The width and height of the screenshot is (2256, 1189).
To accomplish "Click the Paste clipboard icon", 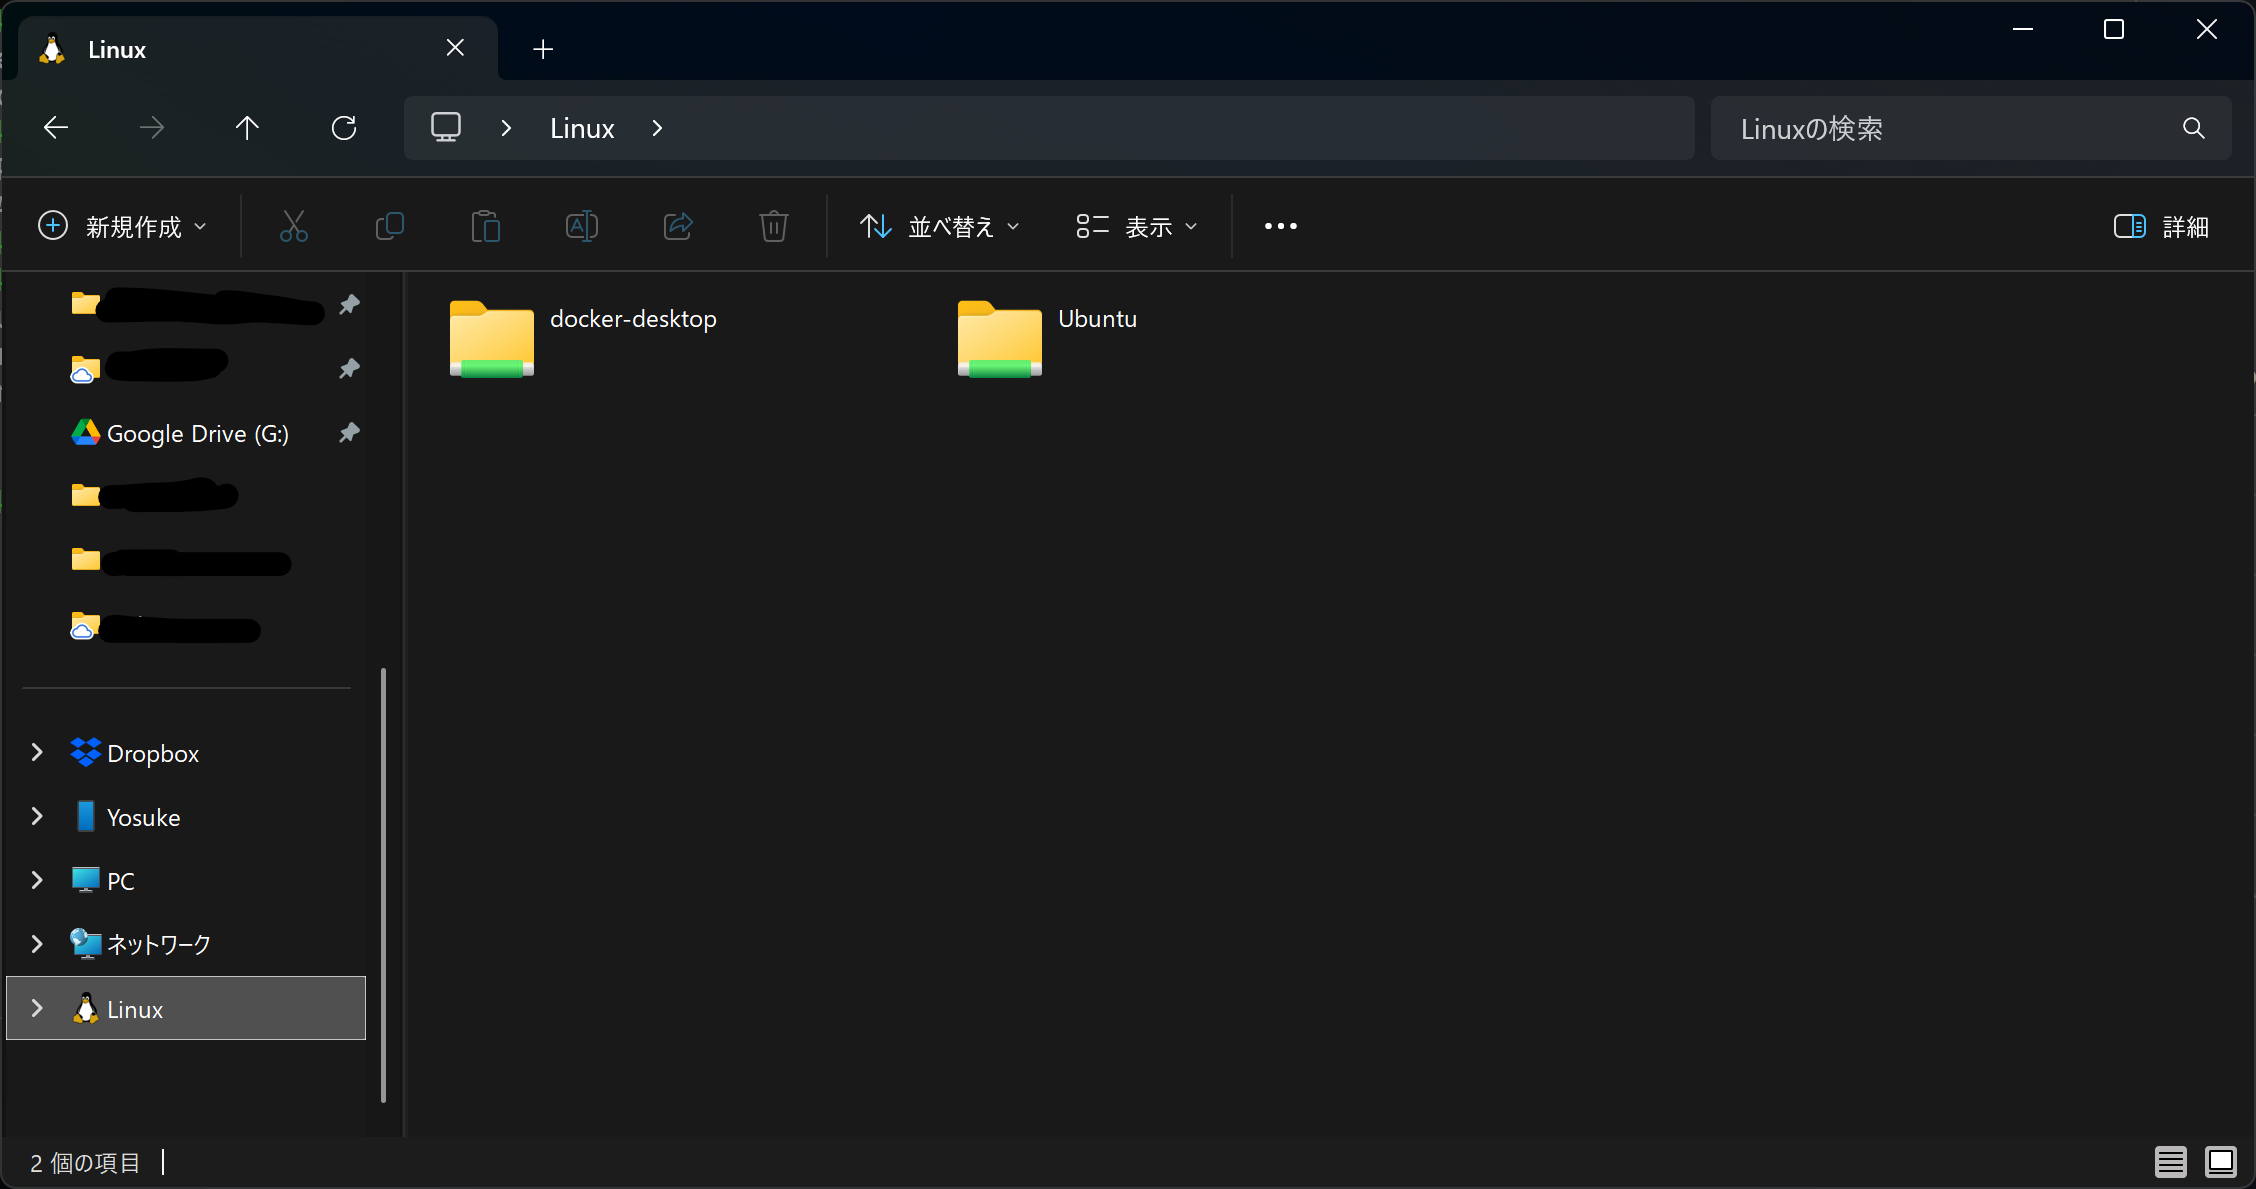I will pyautogui.click(x=485, y=226).
